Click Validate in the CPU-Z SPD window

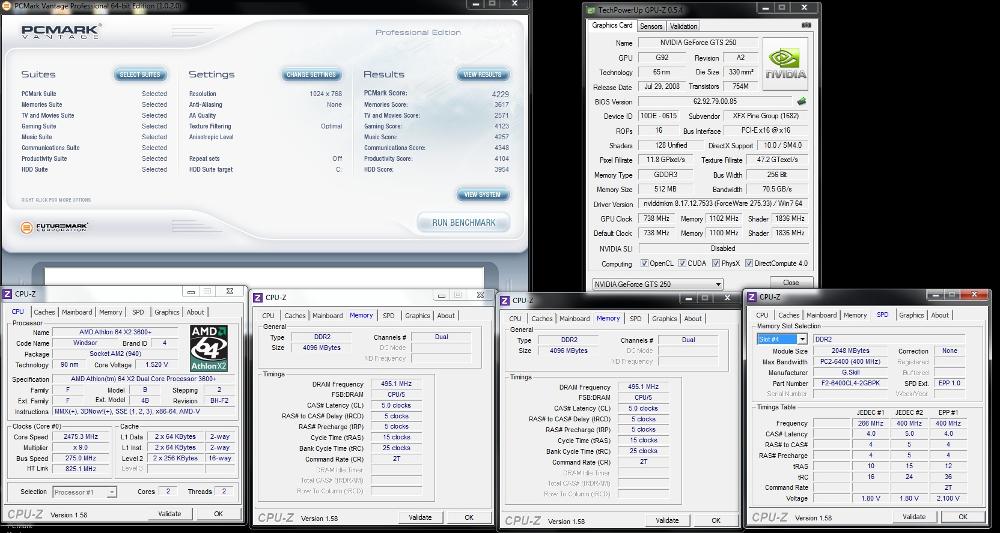click(x=915, y=516)
